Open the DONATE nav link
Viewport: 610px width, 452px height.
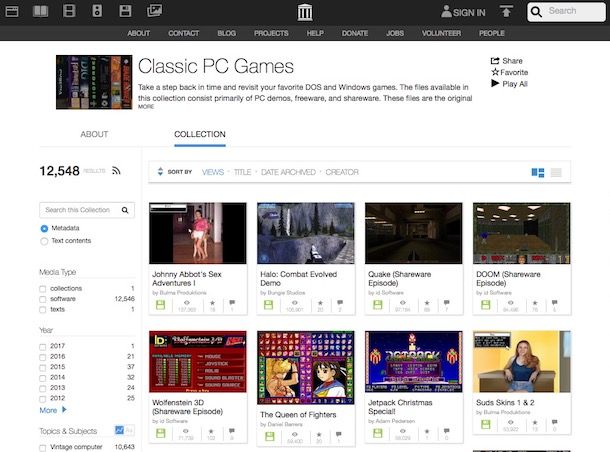(x=355, y=33)
